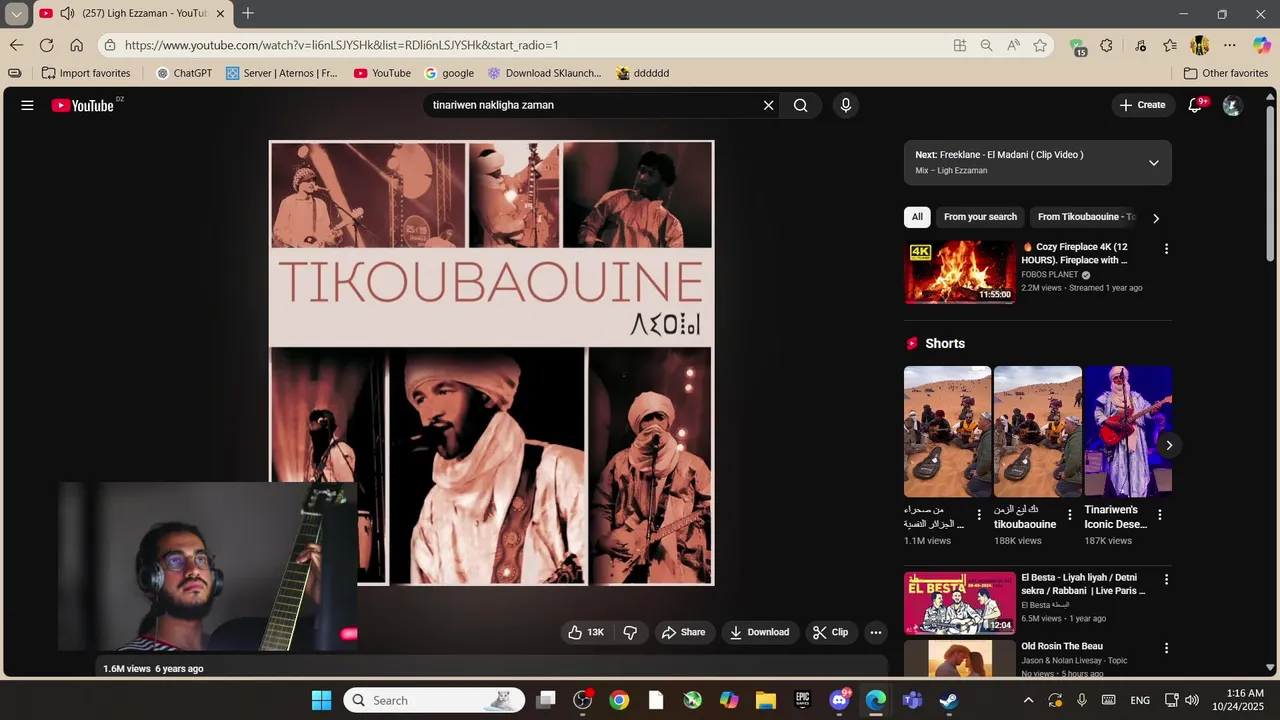Refresh the current page
Screen dimensions: 1280x720
[46, 45]
